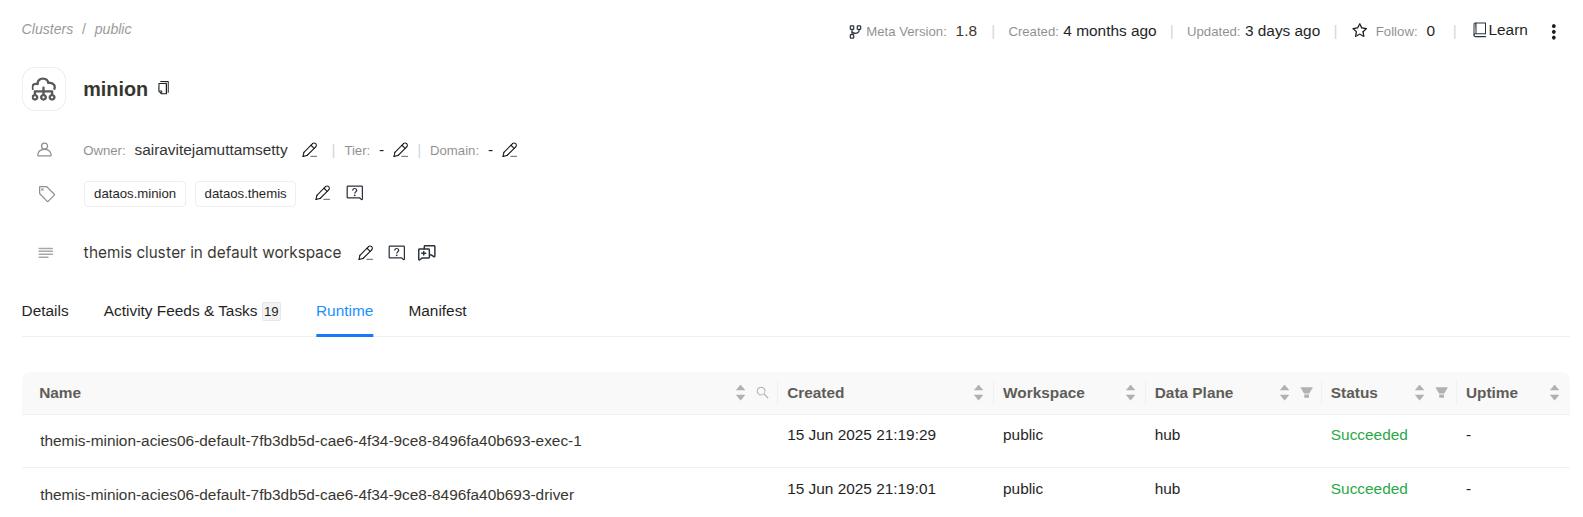Search runtime names with magnifier icon

coord(762,393)
